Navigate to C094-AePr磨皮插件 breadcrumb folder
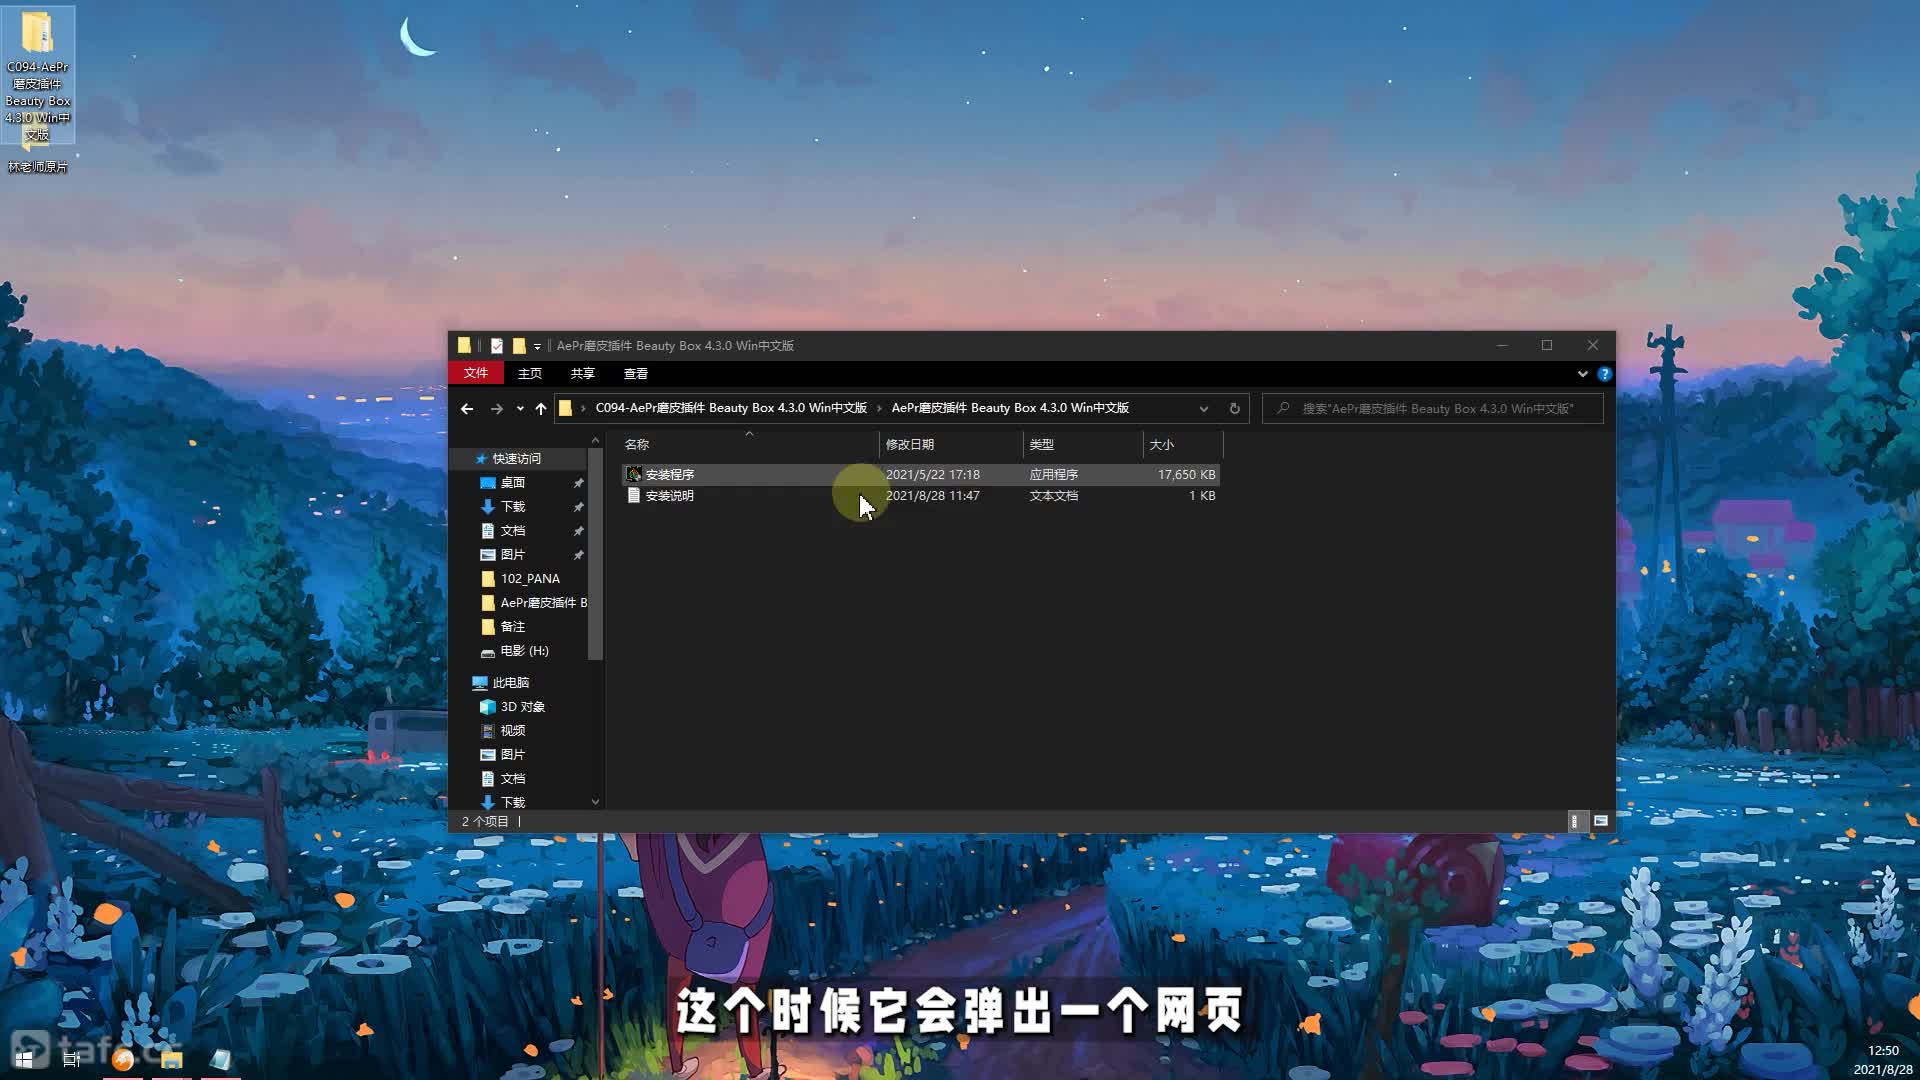Image resolution: width=1920 pixels, height=1080 pixels. coord(731,408)
